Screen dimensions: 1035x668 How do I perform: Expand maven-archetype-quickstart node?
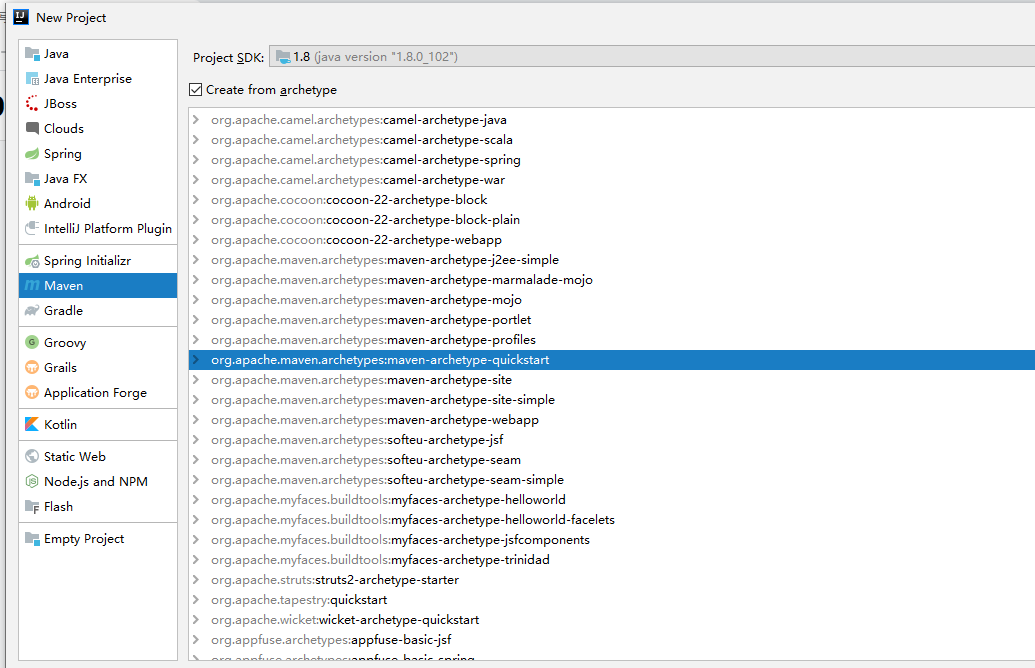196,360
